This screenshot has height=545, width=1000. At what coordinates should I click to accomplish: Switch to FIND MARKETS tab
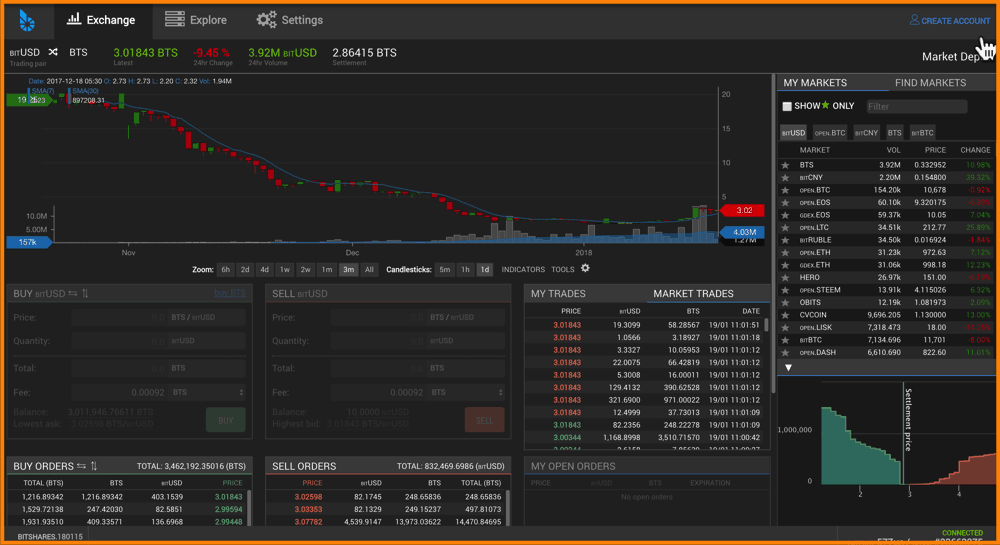[930, 83]
